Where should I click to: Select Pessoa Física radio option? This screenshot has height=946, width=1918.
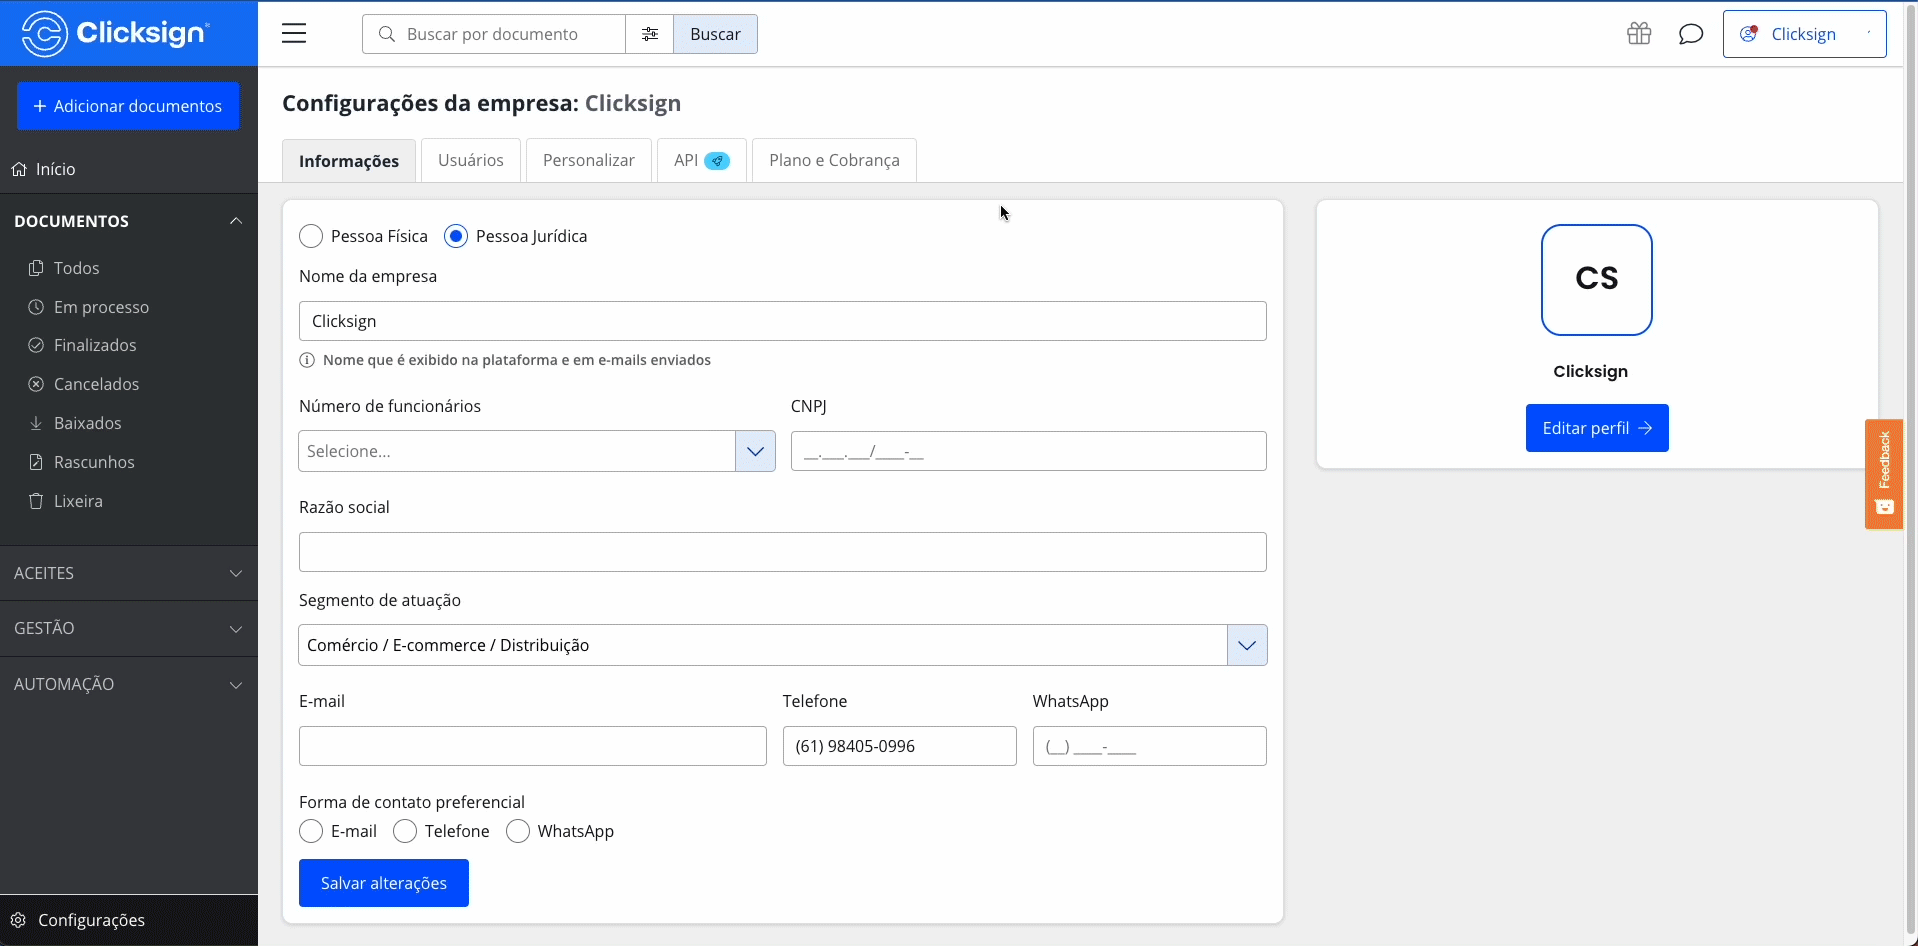(x=311, y=236)
